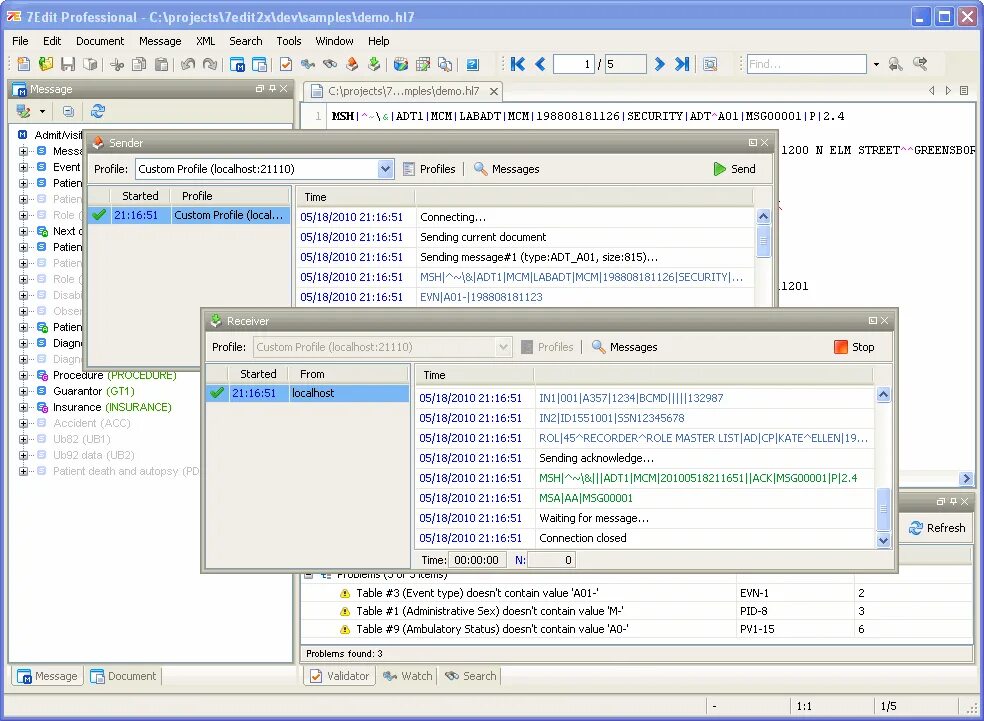Select the 'Connection closed' row in Receiver log

(x=645, y=538)
